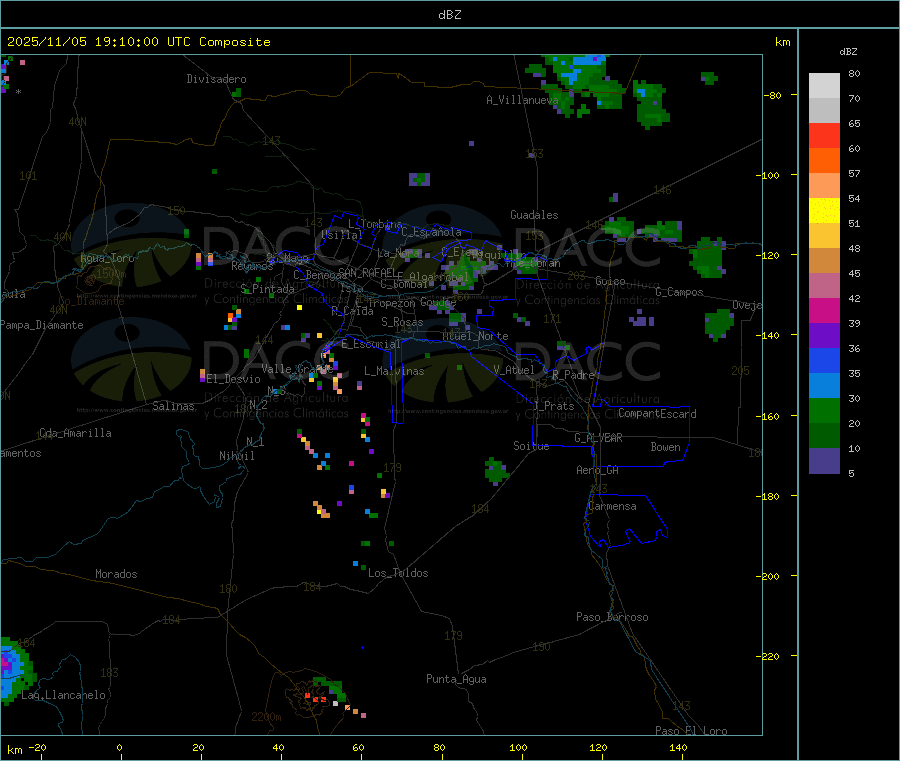
Task: Click the Salinas map label
Action: pos(173,406)
